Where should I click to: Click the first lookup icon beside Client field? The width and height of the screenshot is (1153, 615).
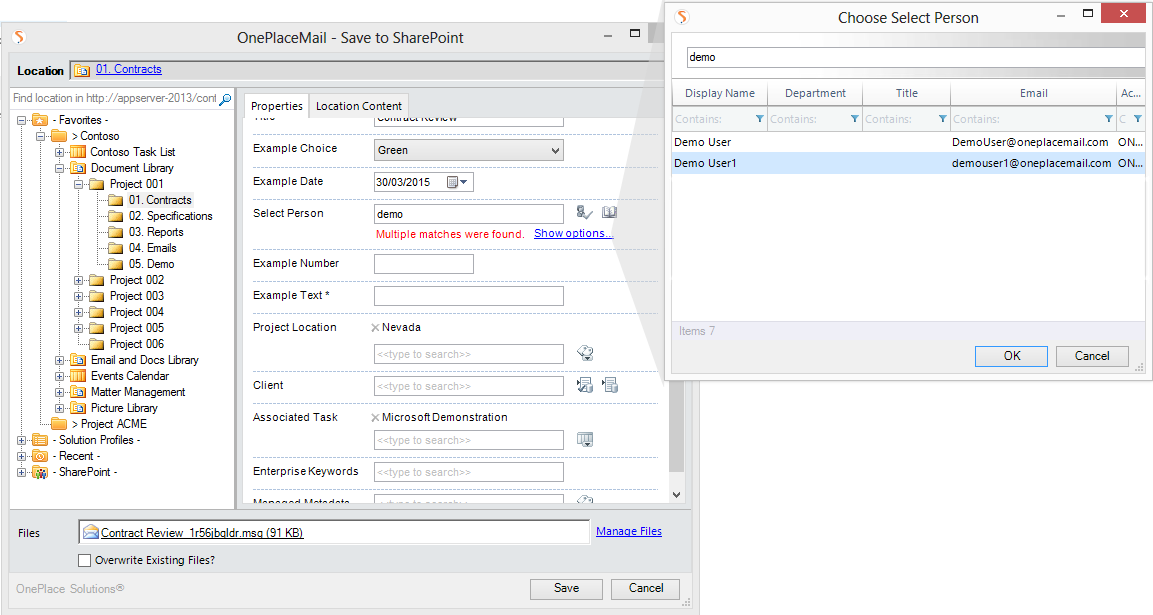click(x=585, y=386)
